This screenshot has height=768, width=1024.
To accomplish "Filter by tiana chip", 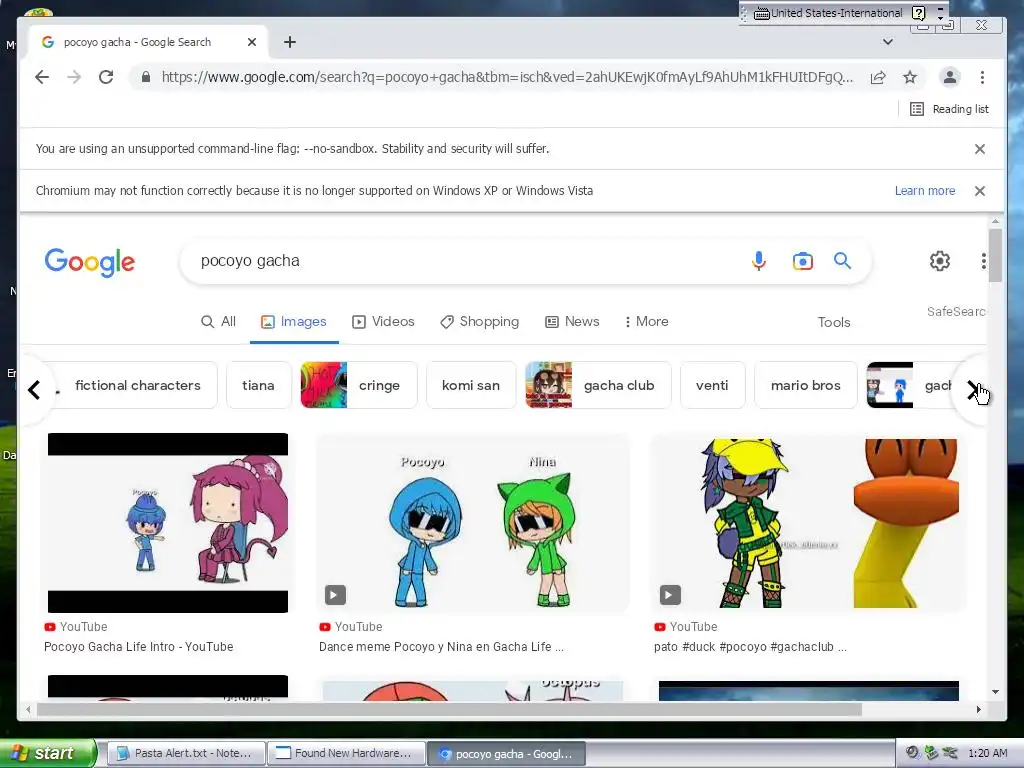I will pos(259,385).
